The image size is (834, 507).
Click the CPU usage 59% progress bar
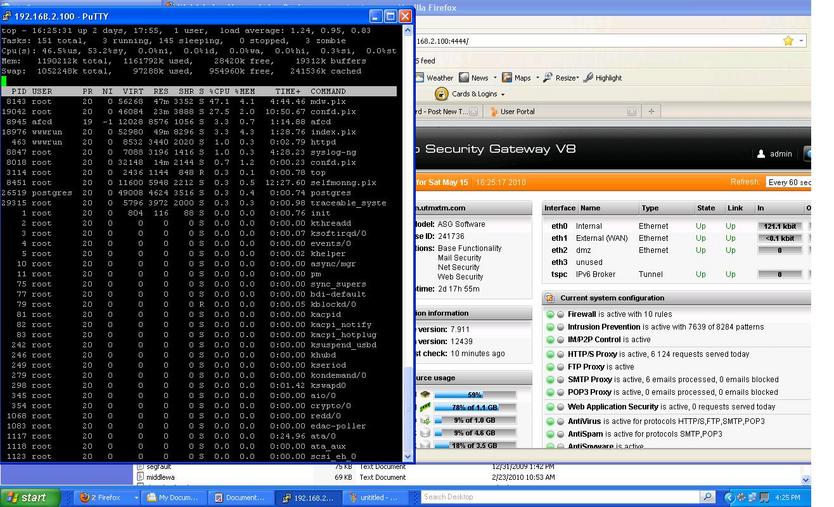[x=475, y=395]
